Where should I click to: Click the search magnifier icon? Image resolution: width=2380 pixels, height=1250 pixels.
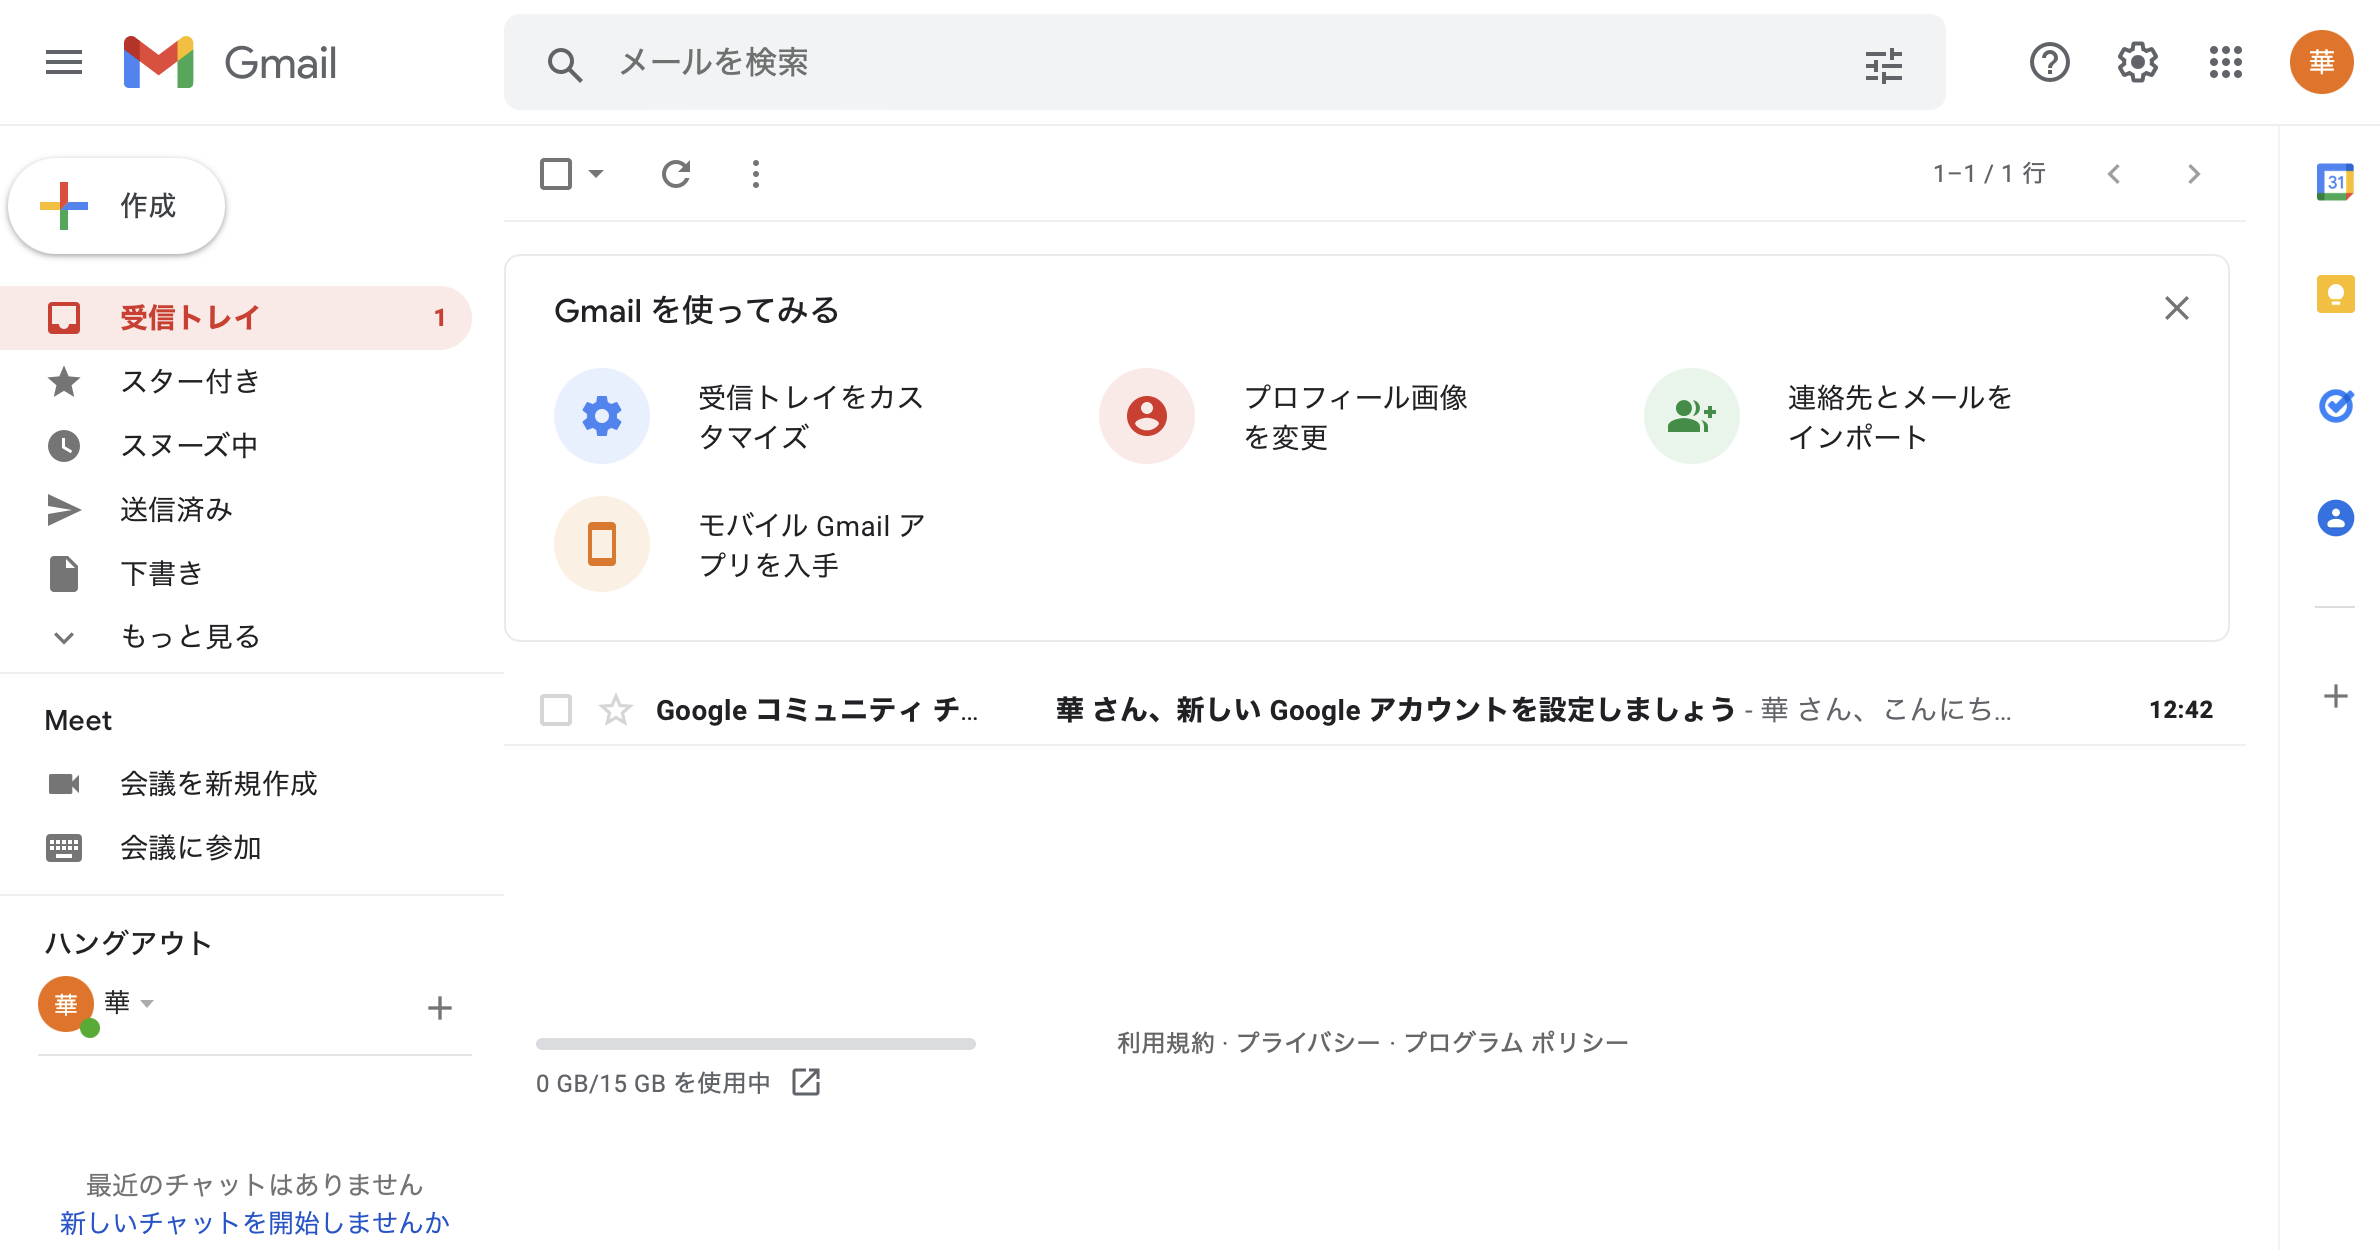coord(564,64)
